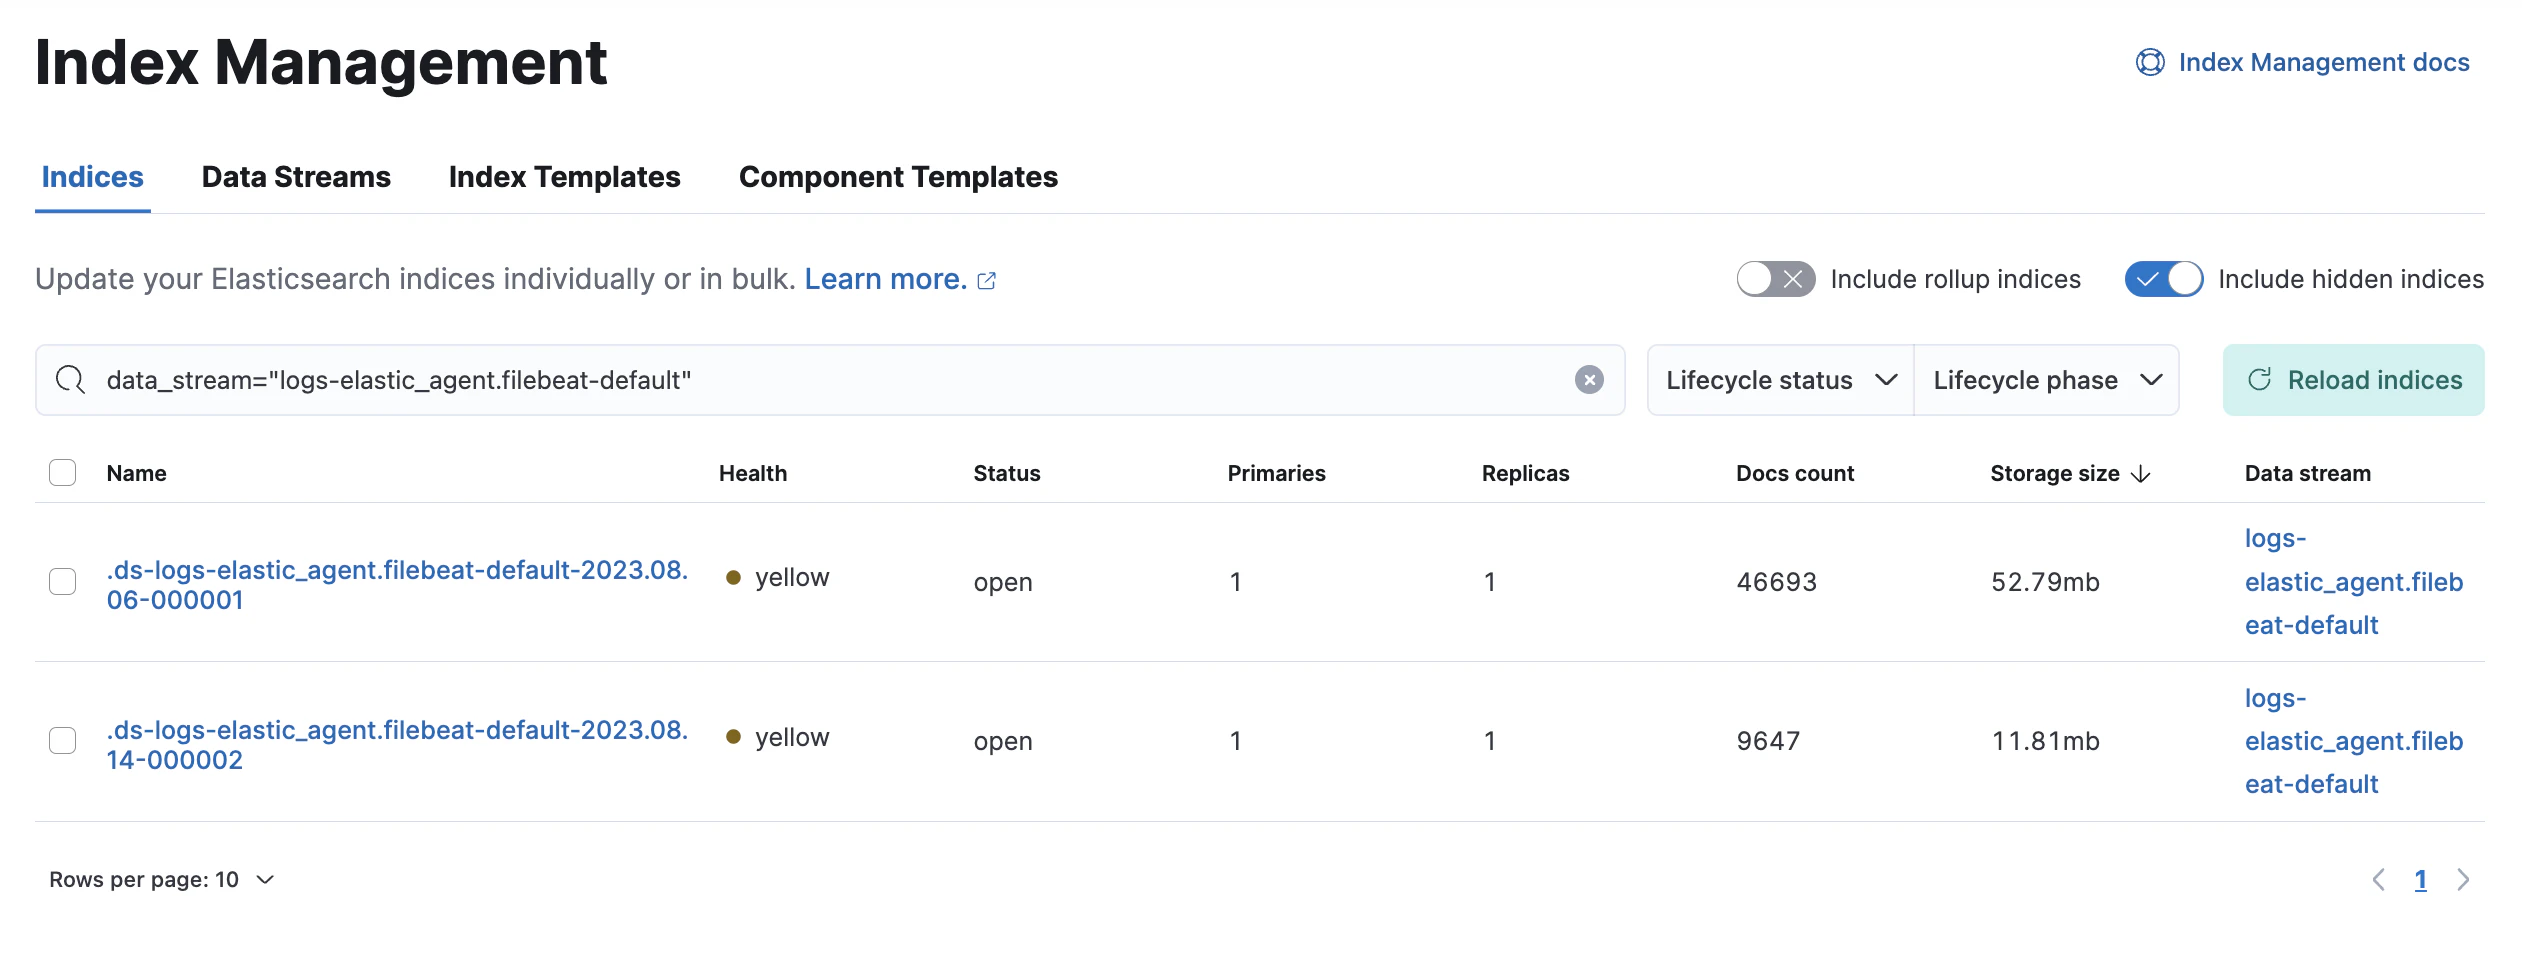This screenshot has height=976, width=2522.
Task: Sort by the Health column header
Action: tap(753, 474)
